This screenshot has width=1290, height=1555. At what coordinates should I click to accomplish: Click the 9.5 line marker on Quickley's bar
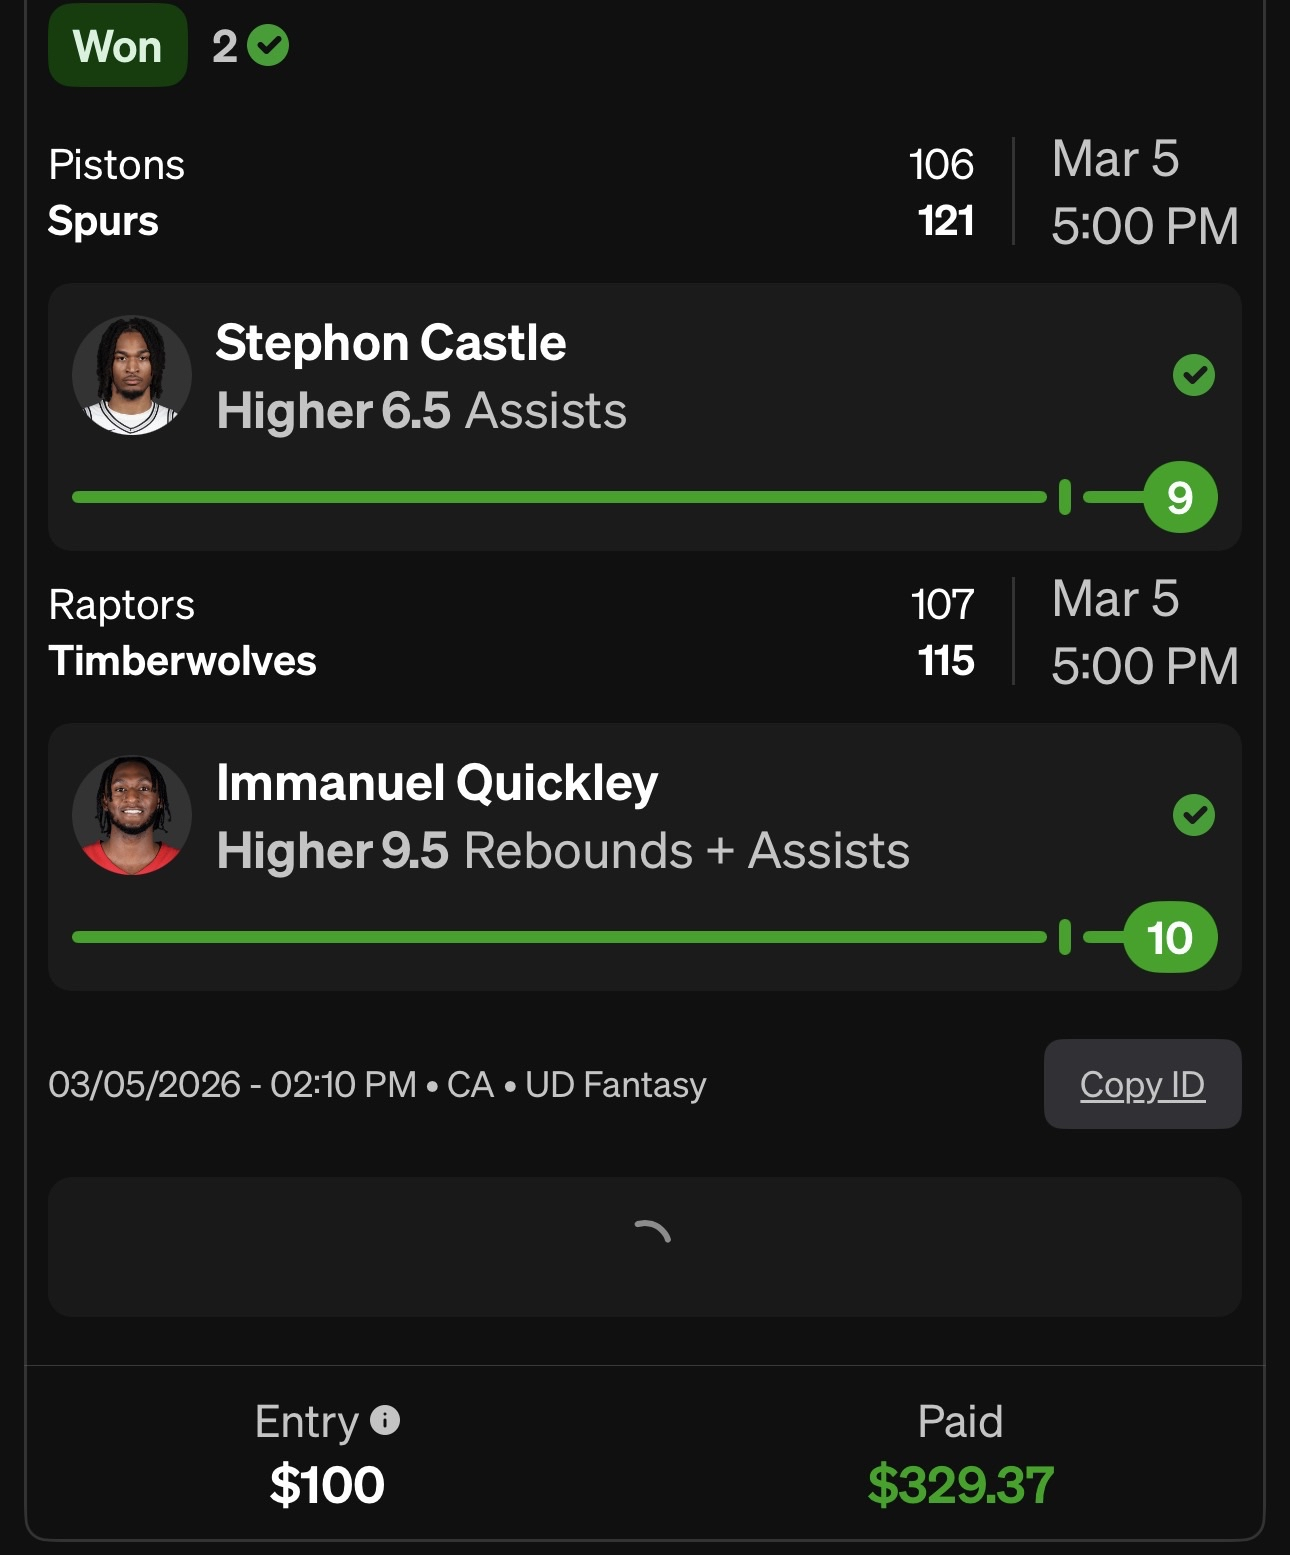click(1065, 937)
